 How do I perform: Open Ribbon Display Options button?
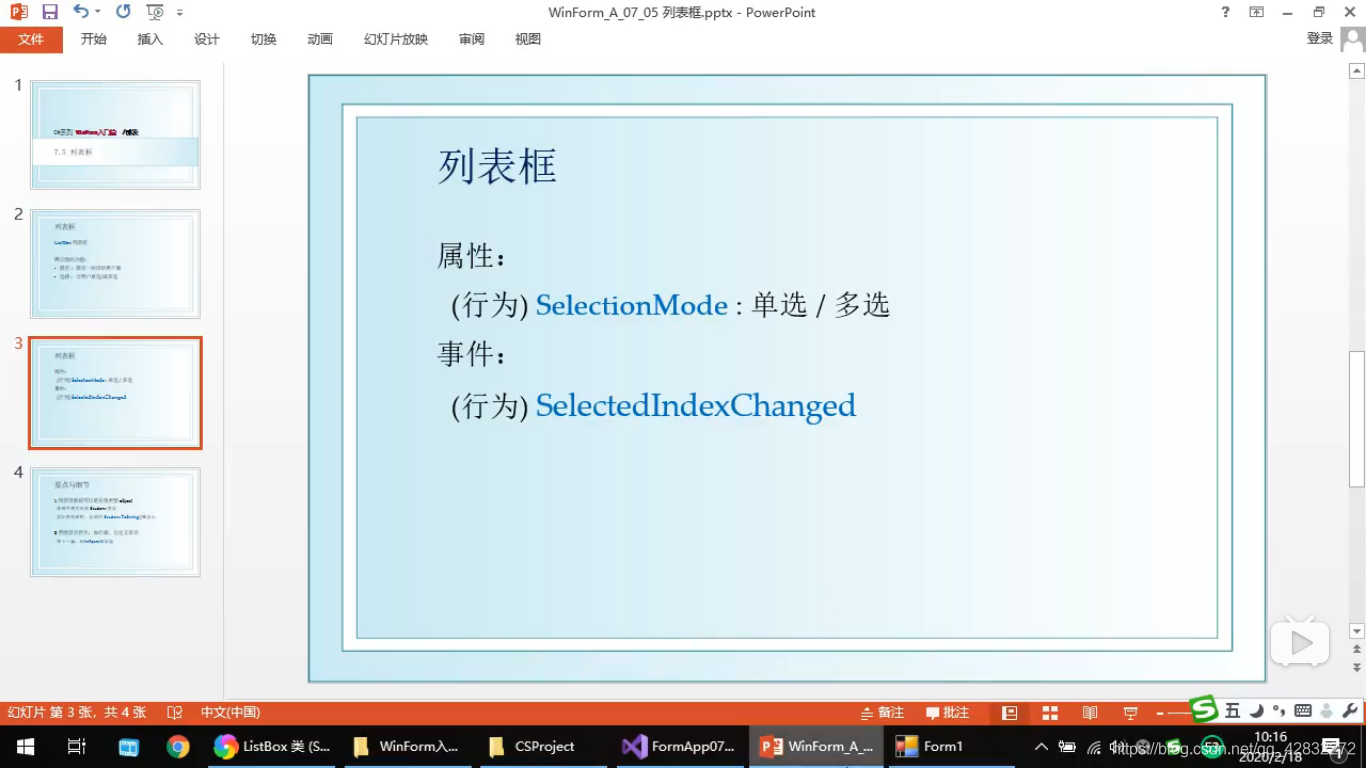point(1256,12)
